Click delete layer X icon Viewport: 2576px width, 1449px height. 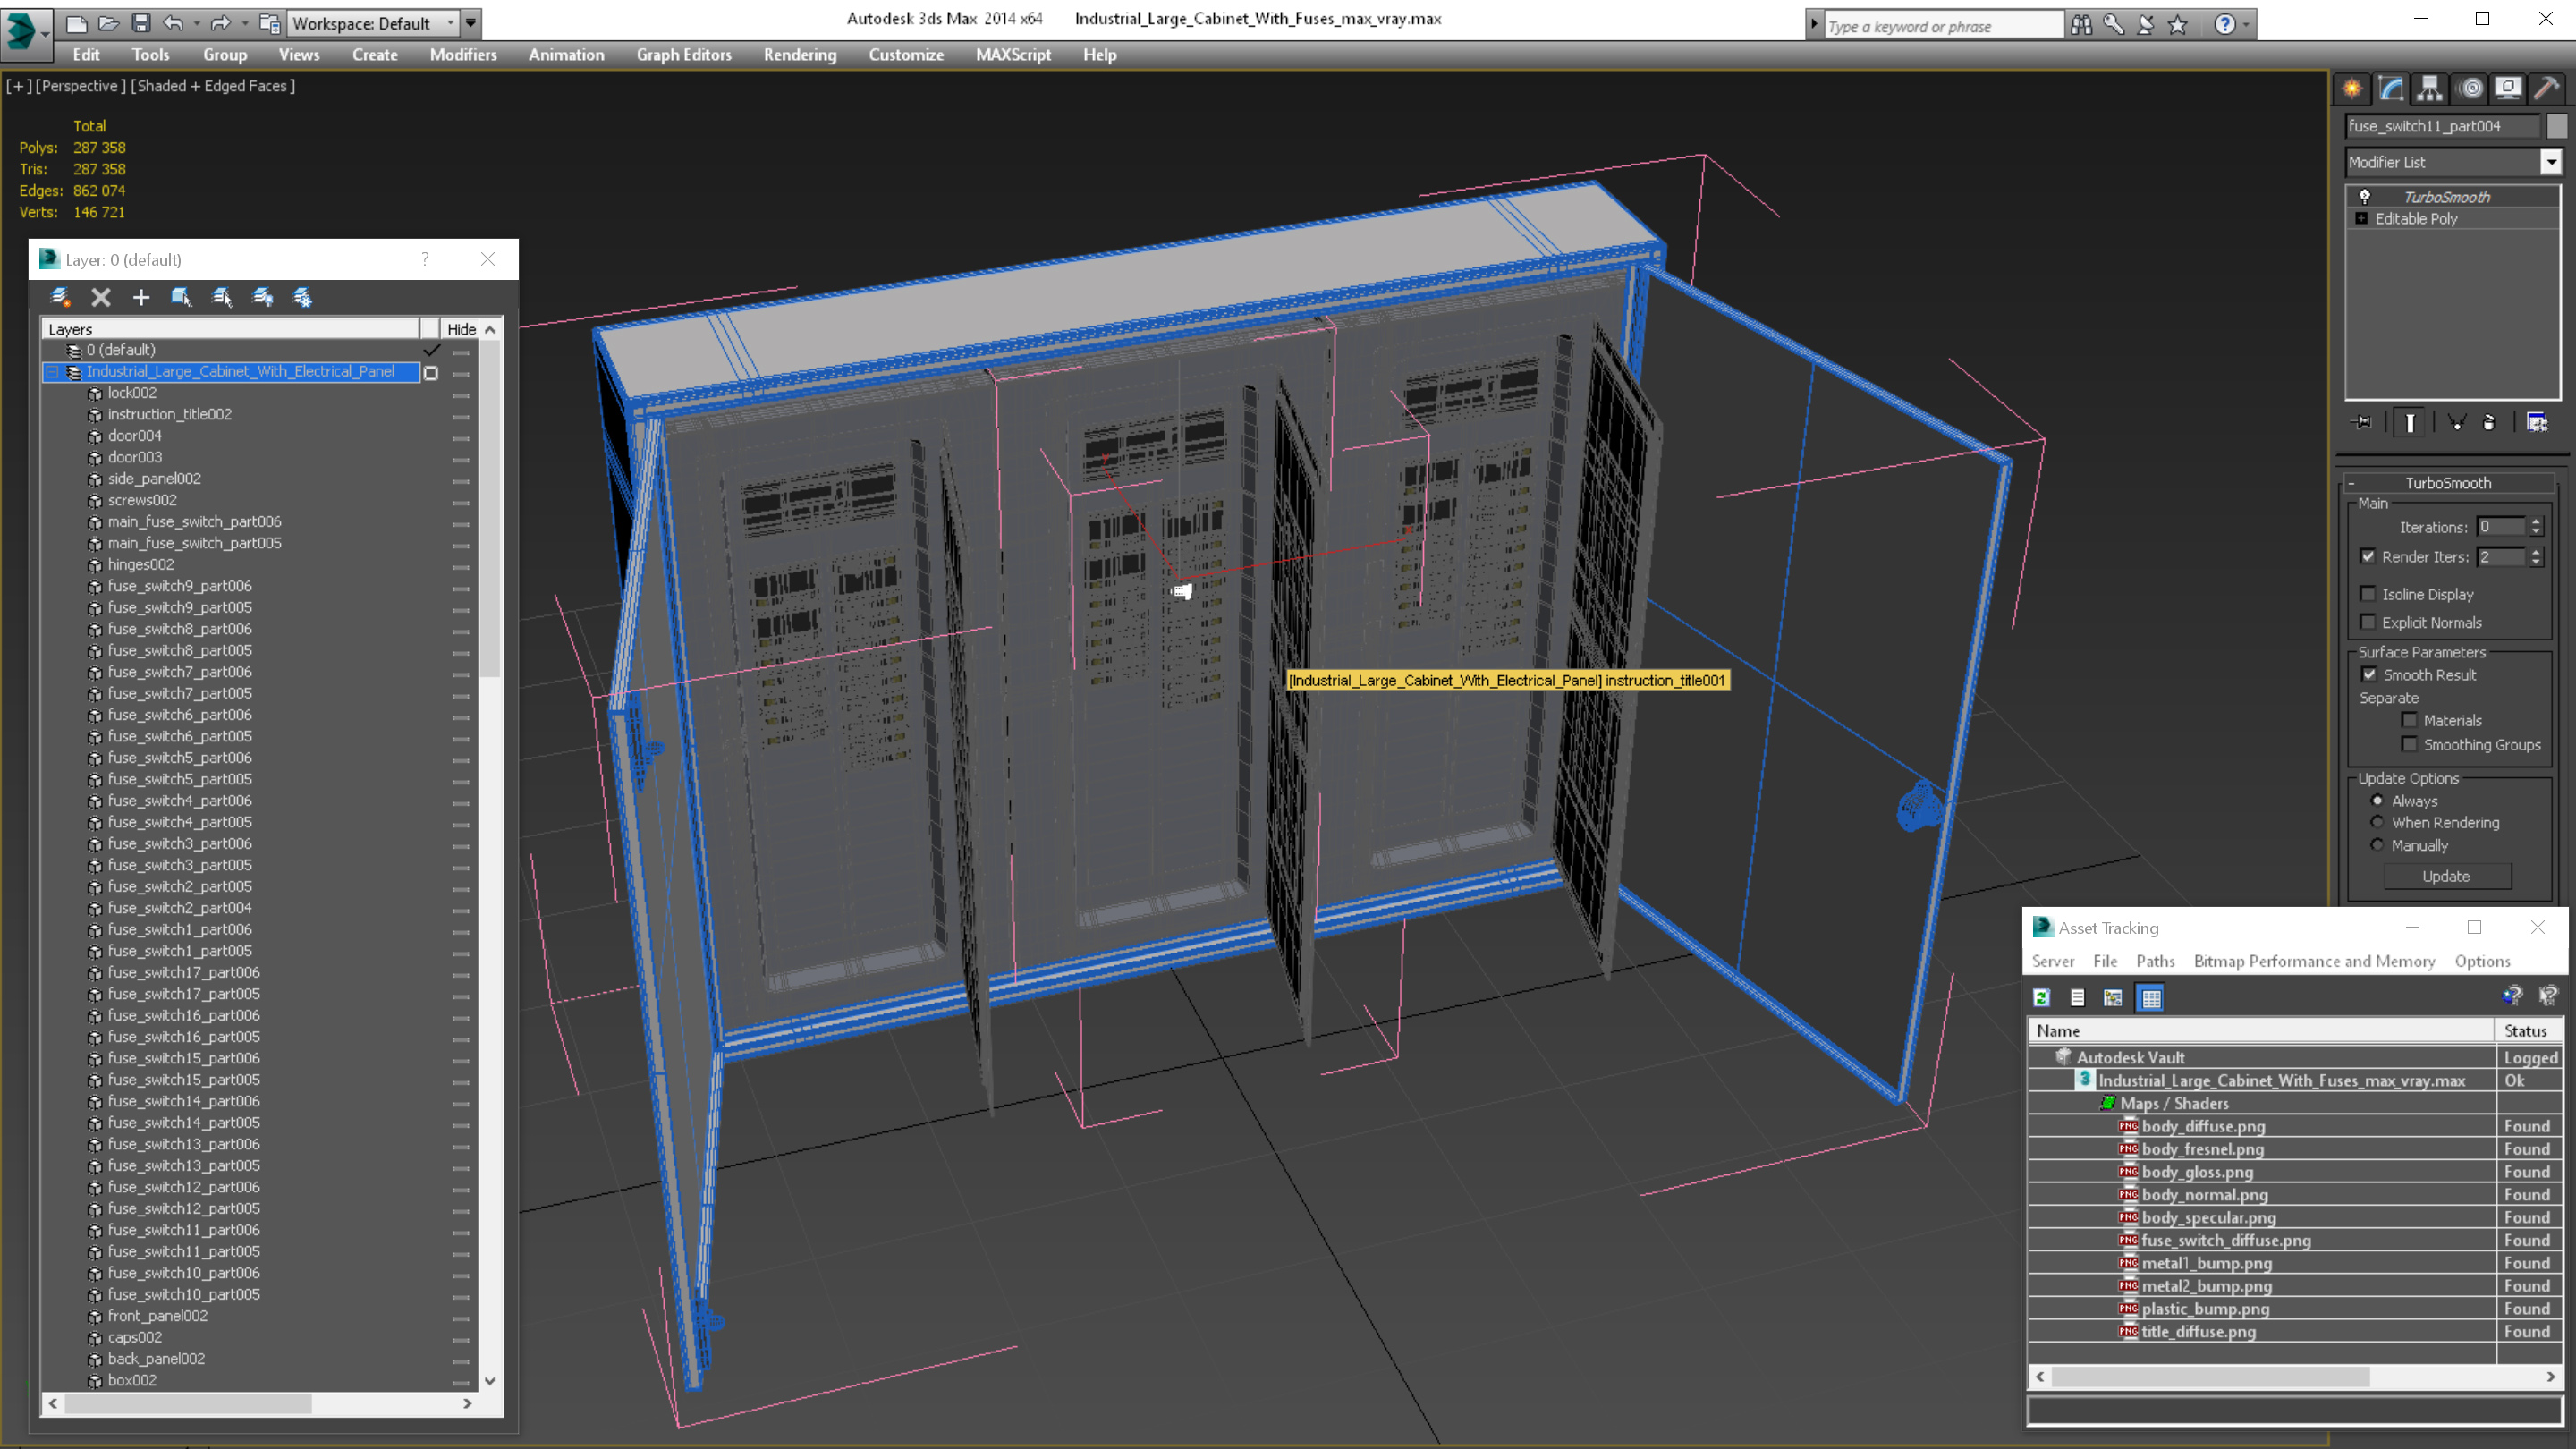click(101, 297)
